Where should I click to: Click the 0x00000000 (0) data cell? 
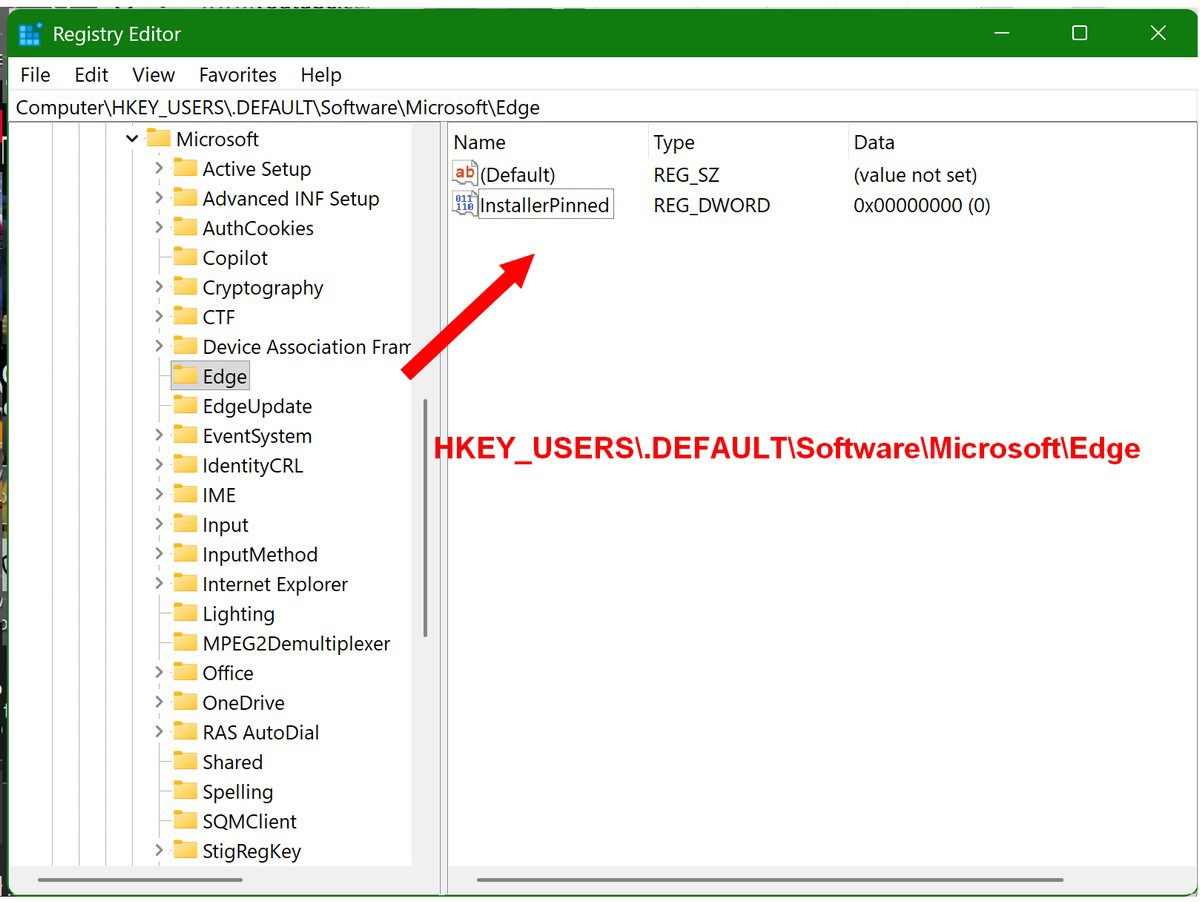[922, 205]
